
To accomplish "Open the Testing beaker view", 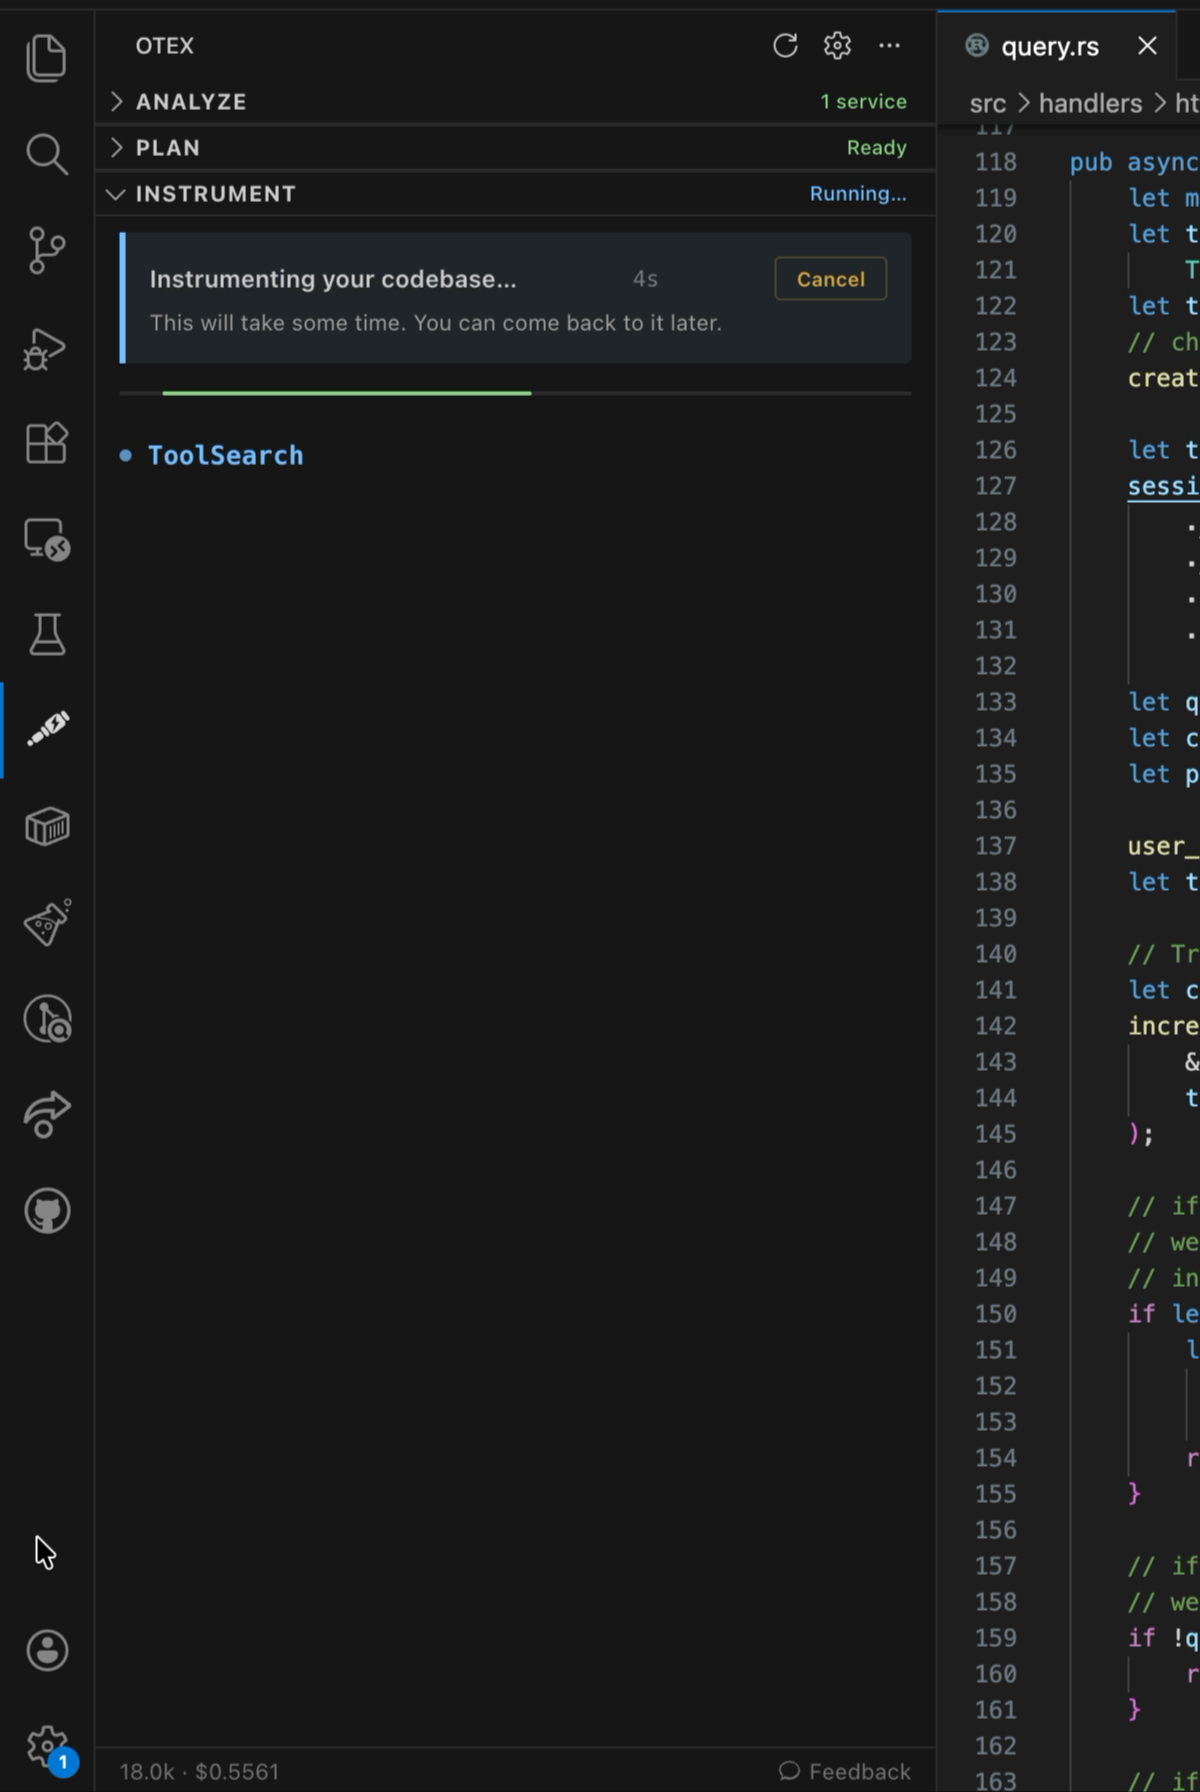I will pyautogui.click(x=46, y=635).
